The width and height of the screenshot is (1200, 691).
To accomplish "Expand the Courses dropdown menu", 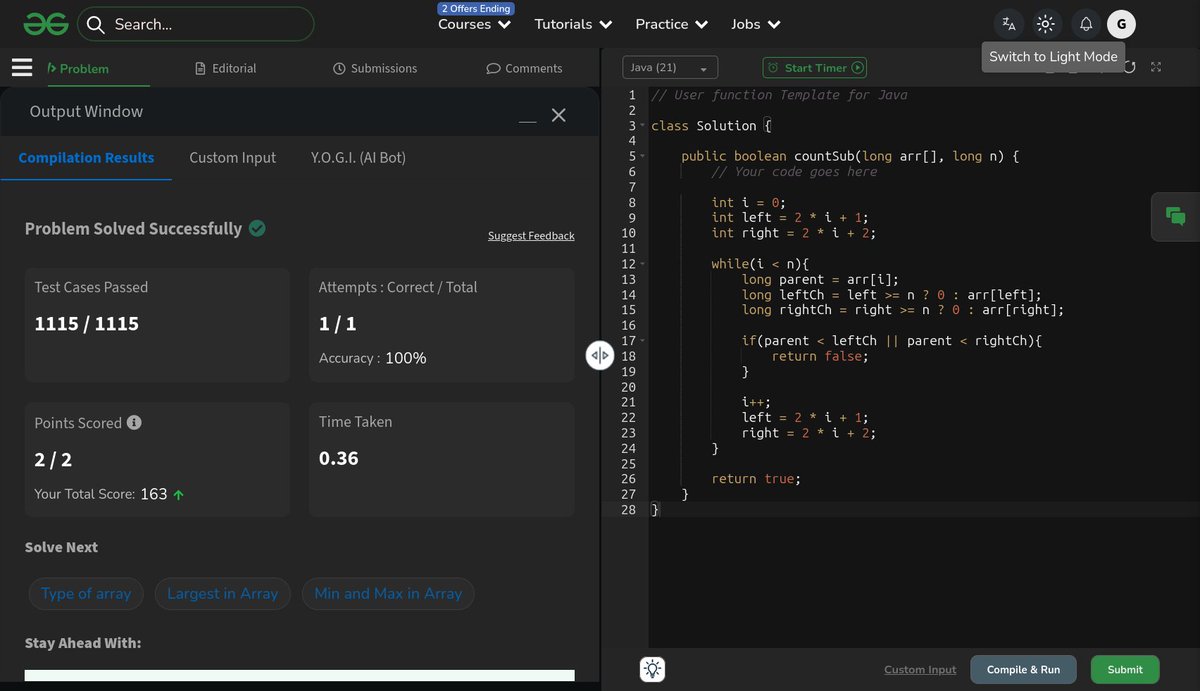I will (x=474, y=24).
